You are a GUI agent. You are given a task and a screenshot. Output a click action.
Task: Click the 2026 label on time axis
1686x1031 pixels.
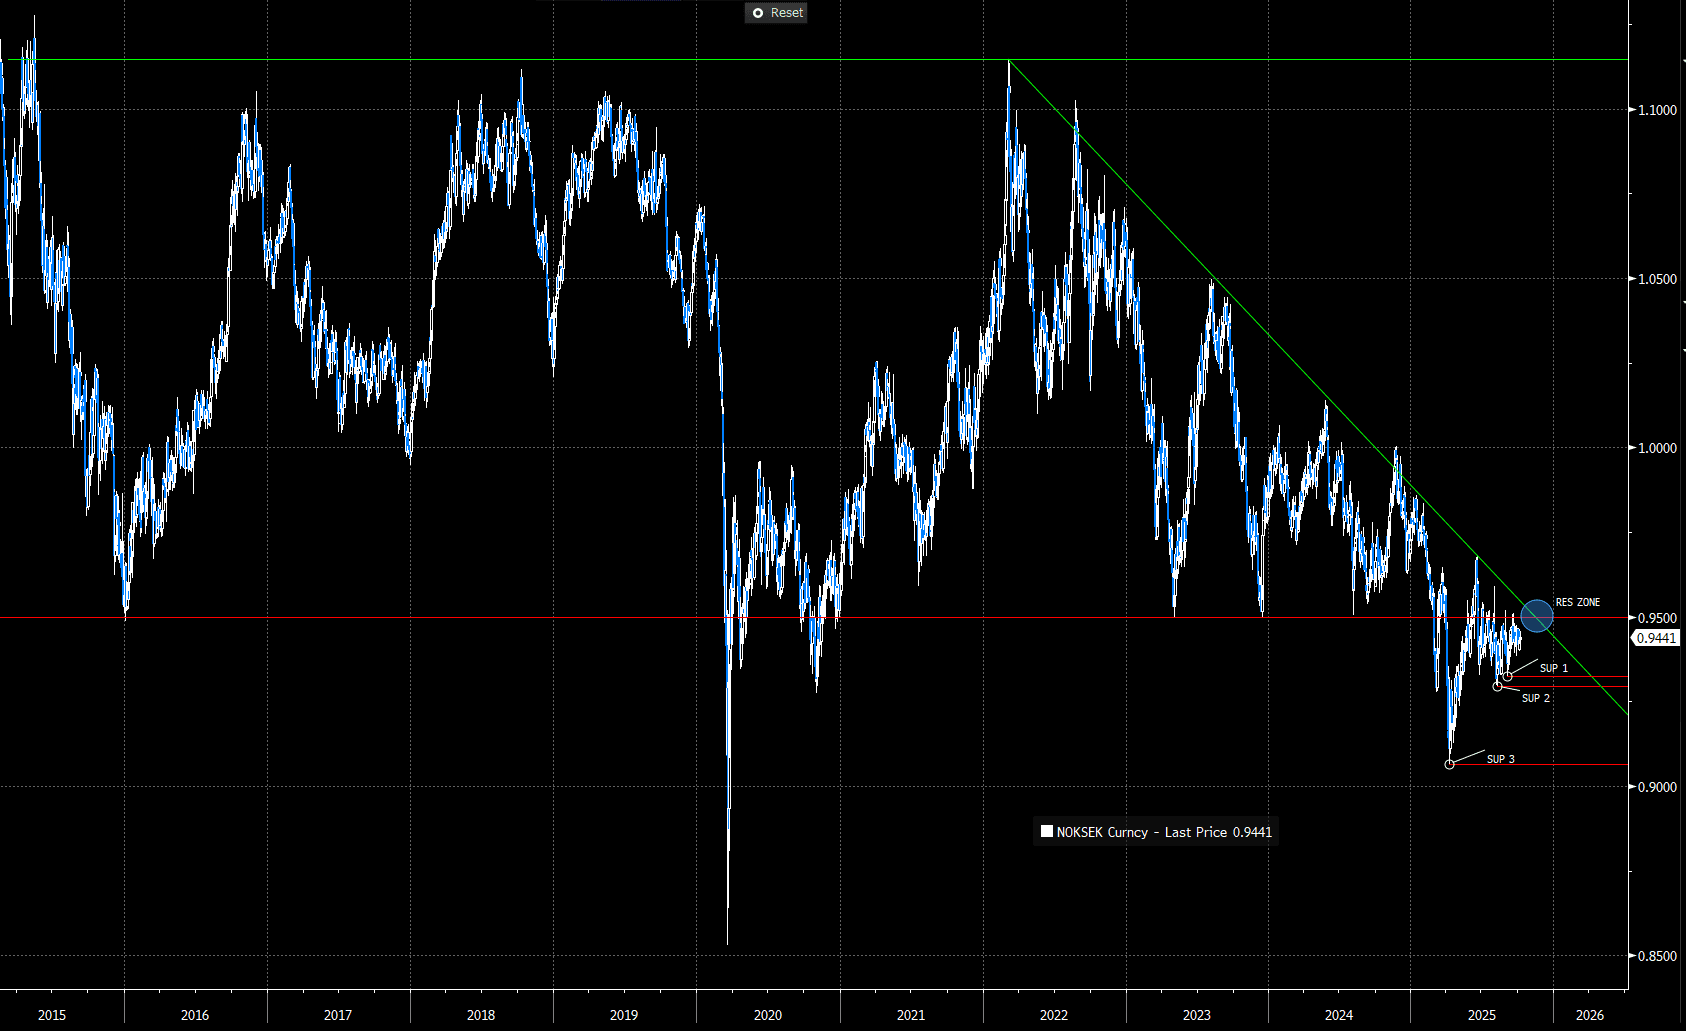[x=1589, y=1015]
